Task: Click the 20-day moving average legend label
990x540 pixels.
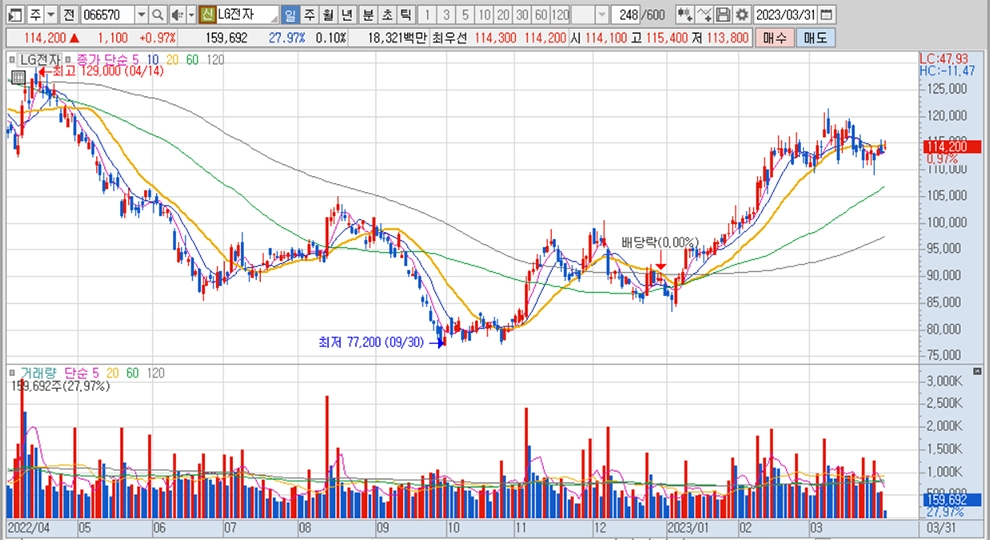Action: tap(172, 60)
